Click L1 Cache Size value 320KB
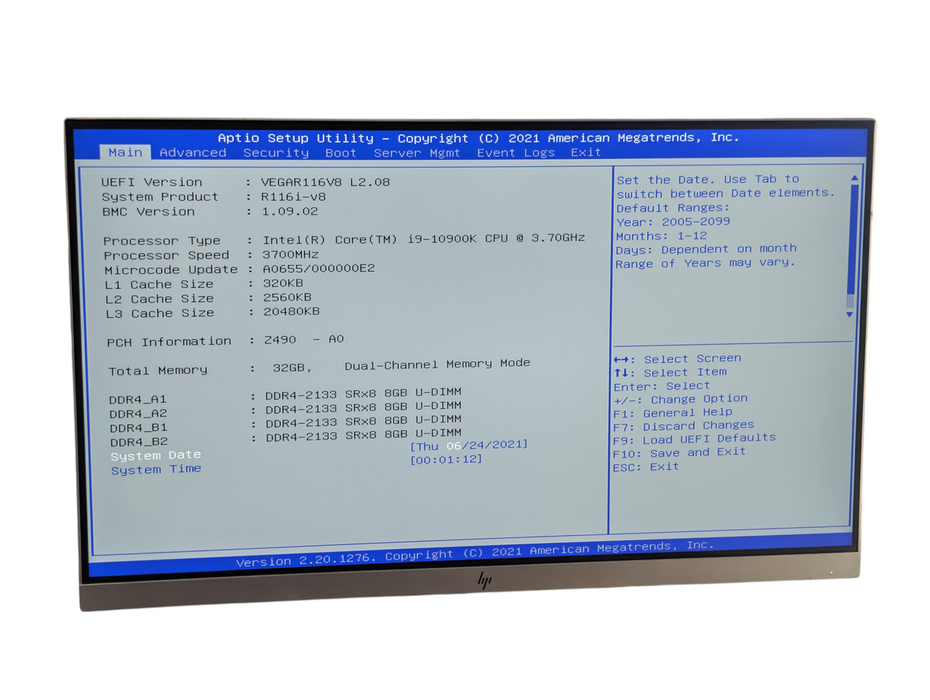The image size is (930, 700). click(x=284, y=284)
